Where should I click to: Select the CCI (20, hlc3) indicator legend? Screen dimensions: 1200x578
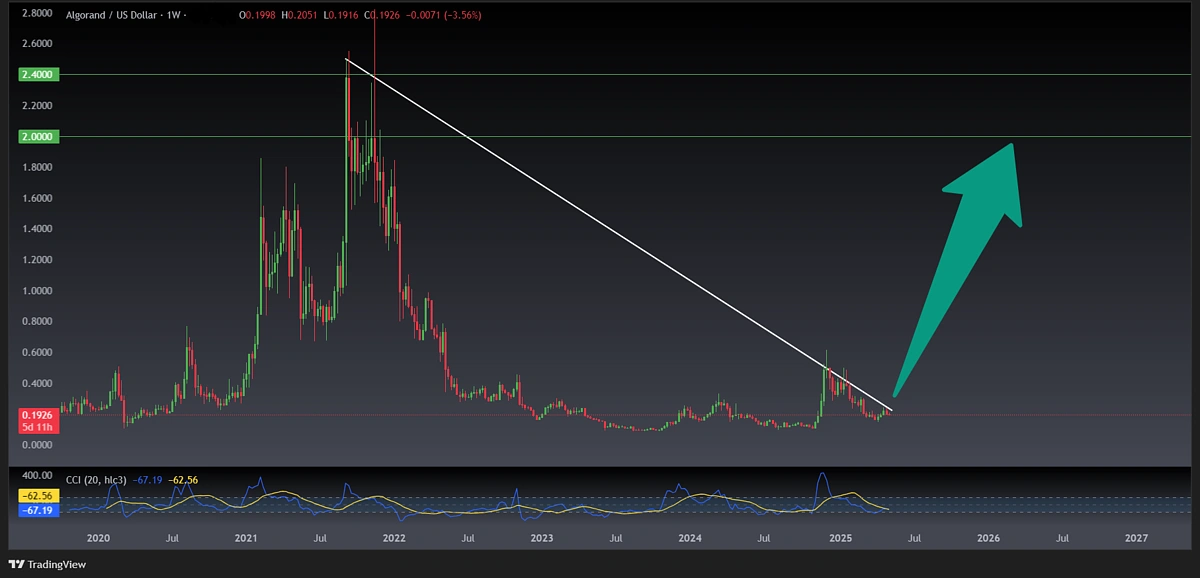pos(97,480)
